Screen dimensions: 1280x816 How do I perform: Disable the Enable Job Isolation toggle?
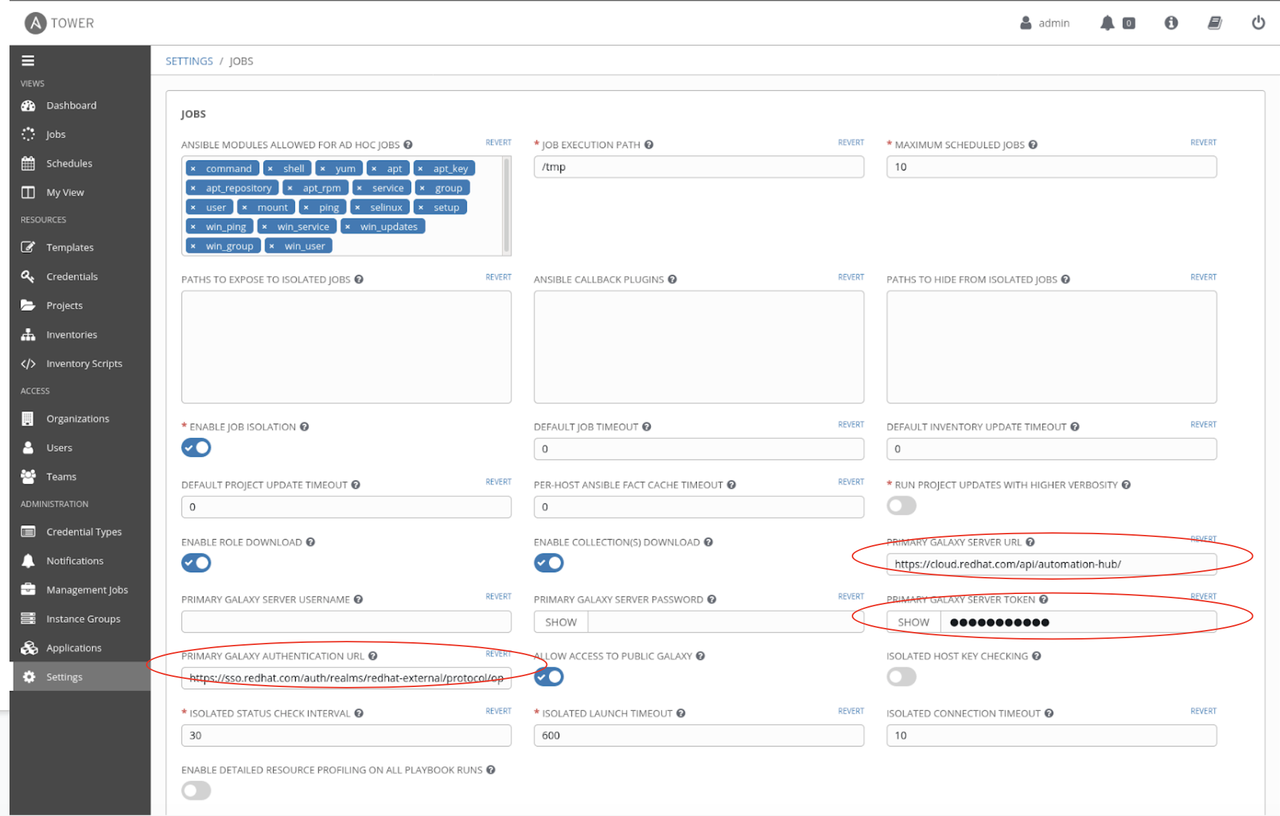(x=196, y=448)
